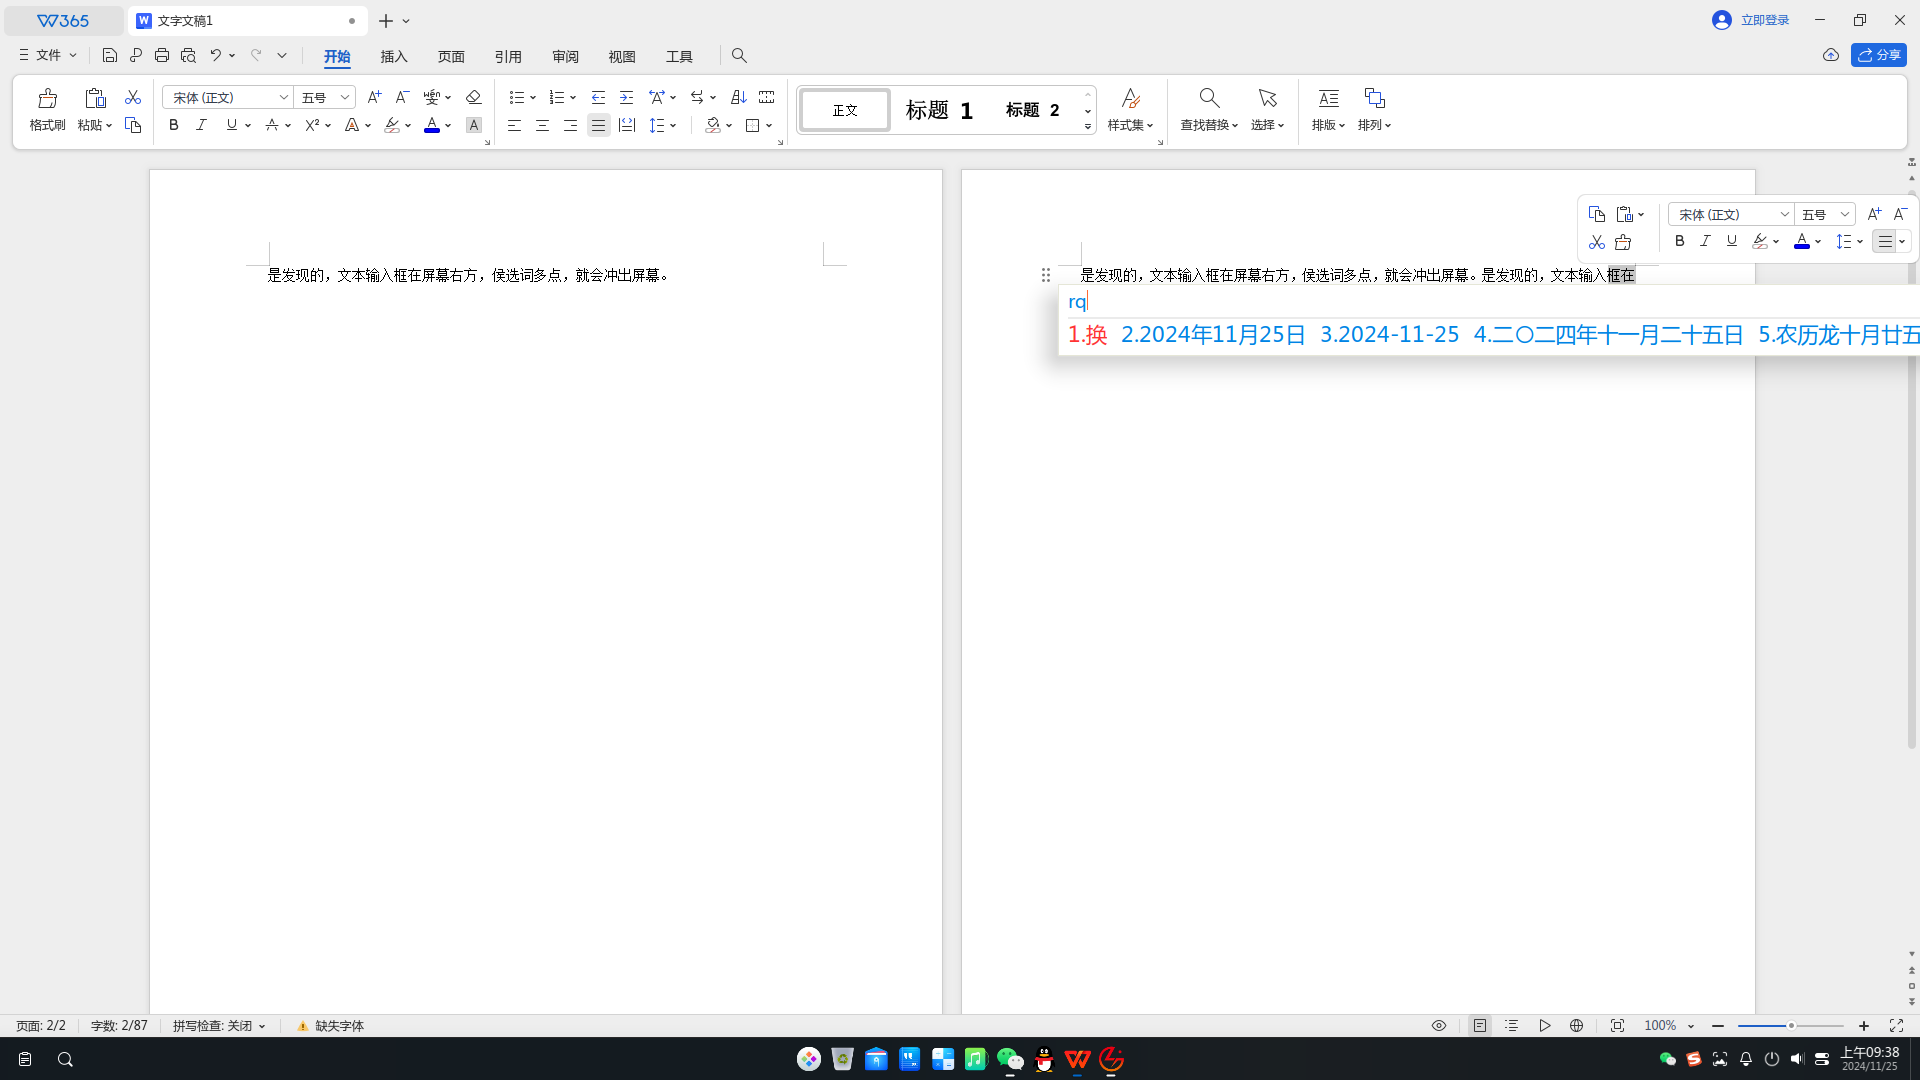The width and height of the screenshot is (1920, 1080).
Task: Click the 立即登录 login link
Action: coord(1765,20)
